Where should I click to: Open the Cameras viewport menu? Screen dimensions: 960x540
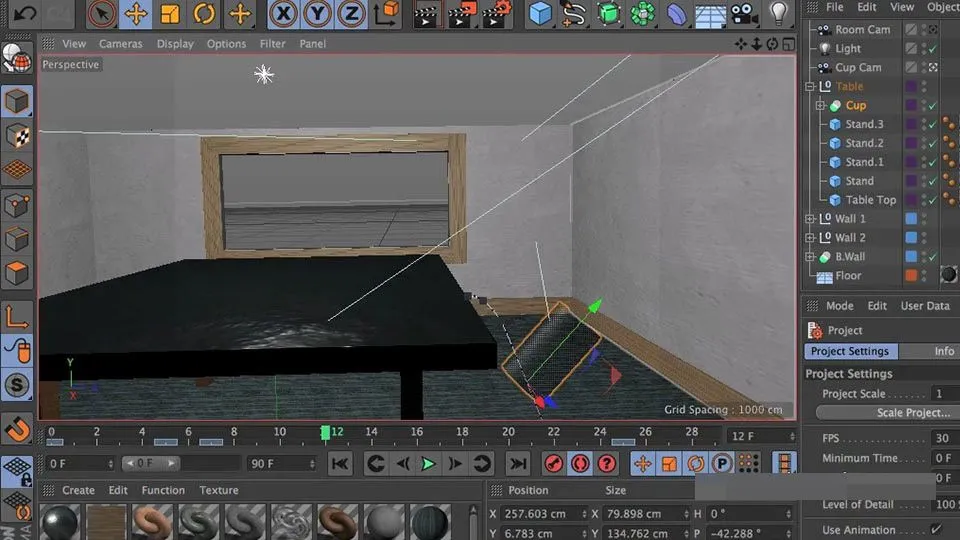click(120, 44)
